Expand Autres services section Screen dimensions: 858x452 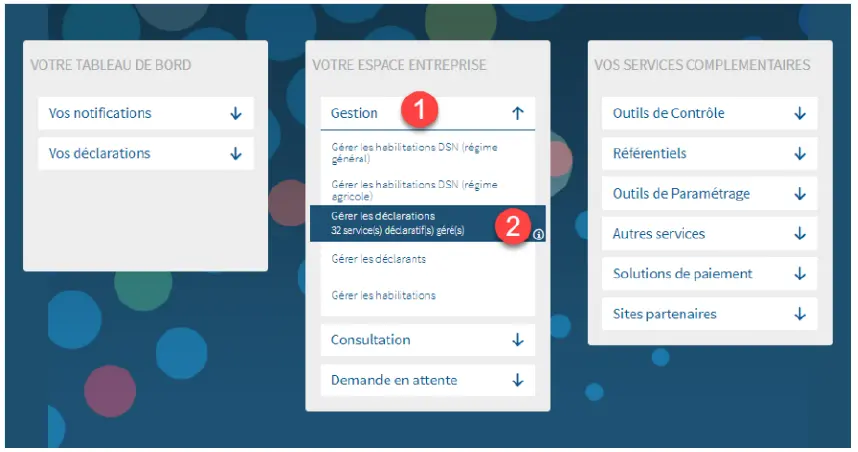coord(799,234)
